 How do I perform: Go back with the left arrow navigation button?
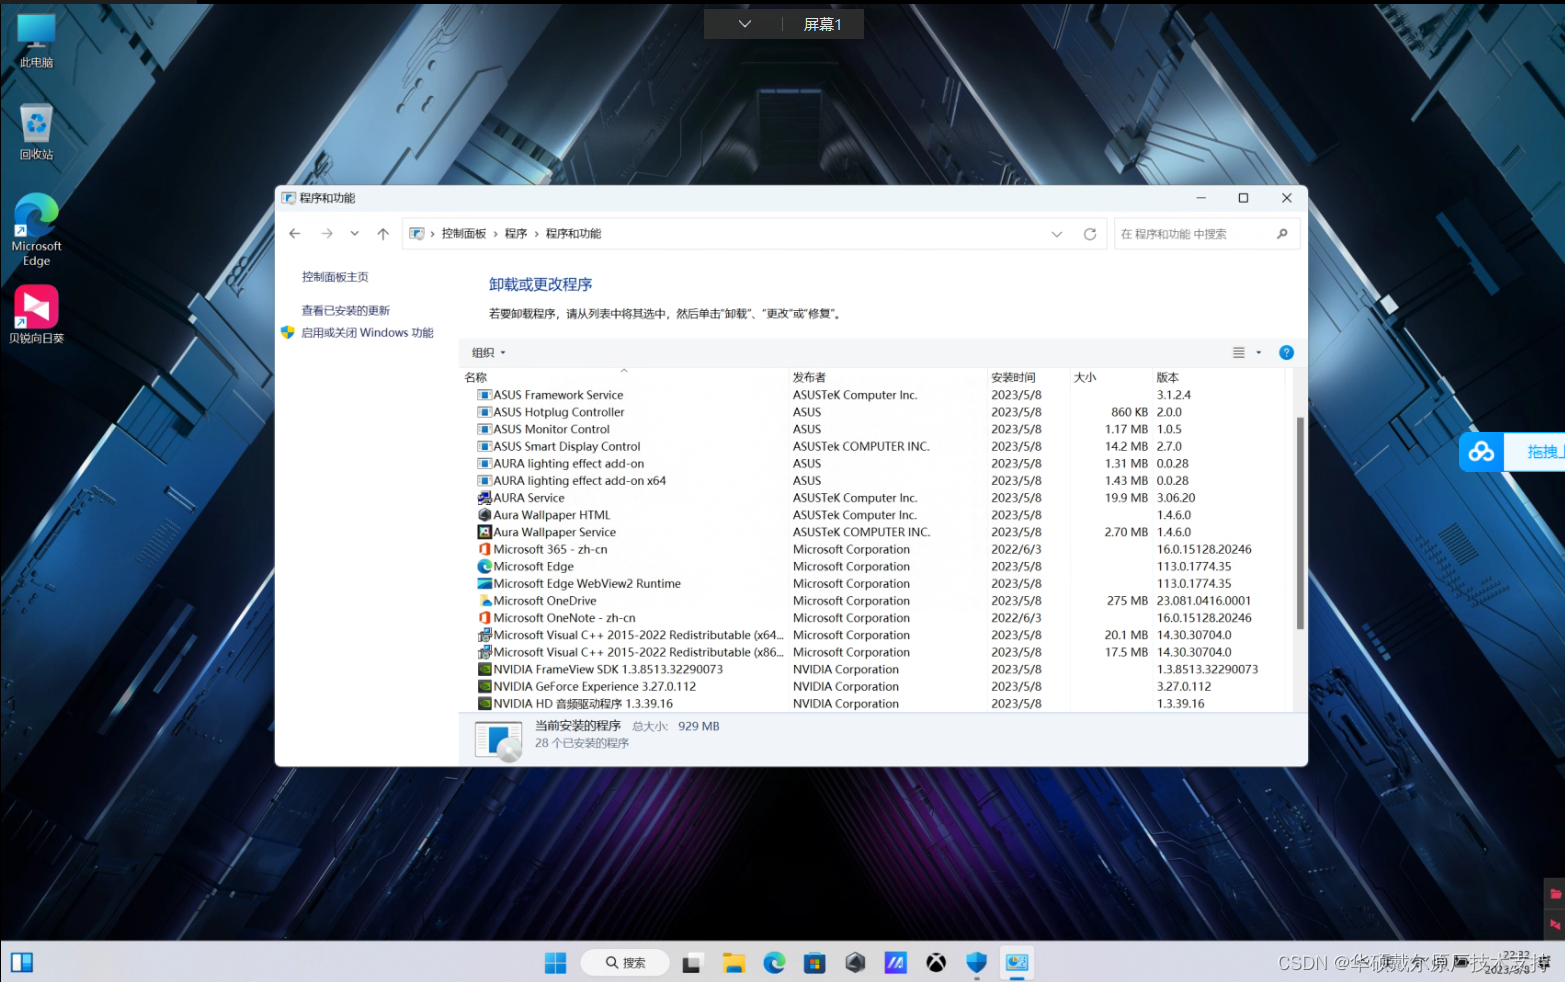point(294,234)
